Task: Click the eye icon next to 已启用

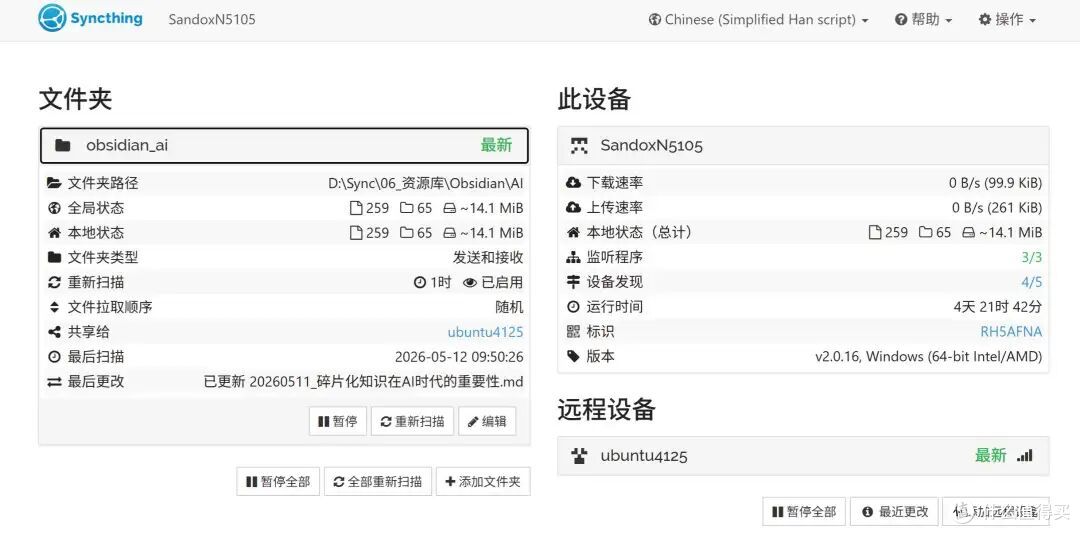Action: coord(470,283)
